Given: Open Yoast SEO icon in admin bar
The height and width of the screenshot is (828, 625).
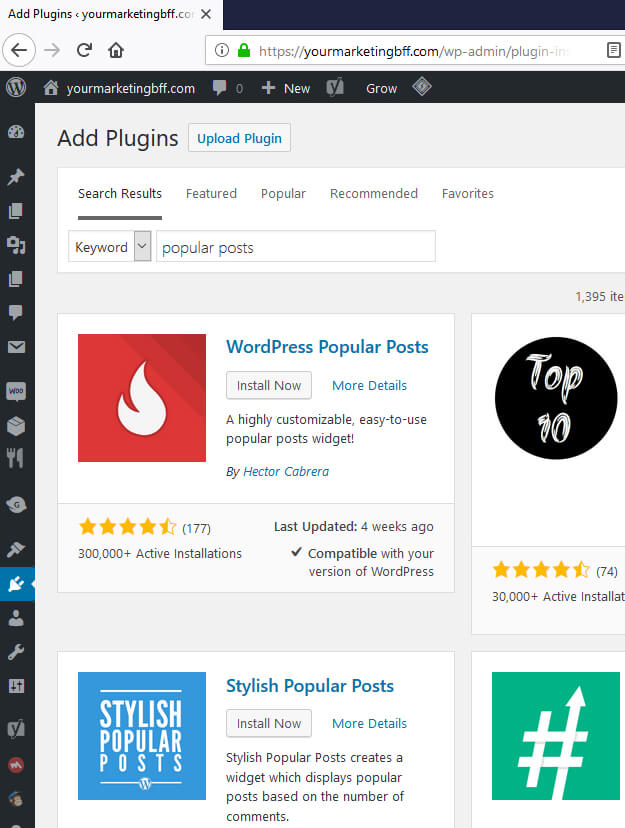Looking at the screenshot, I should click(335, 88).
